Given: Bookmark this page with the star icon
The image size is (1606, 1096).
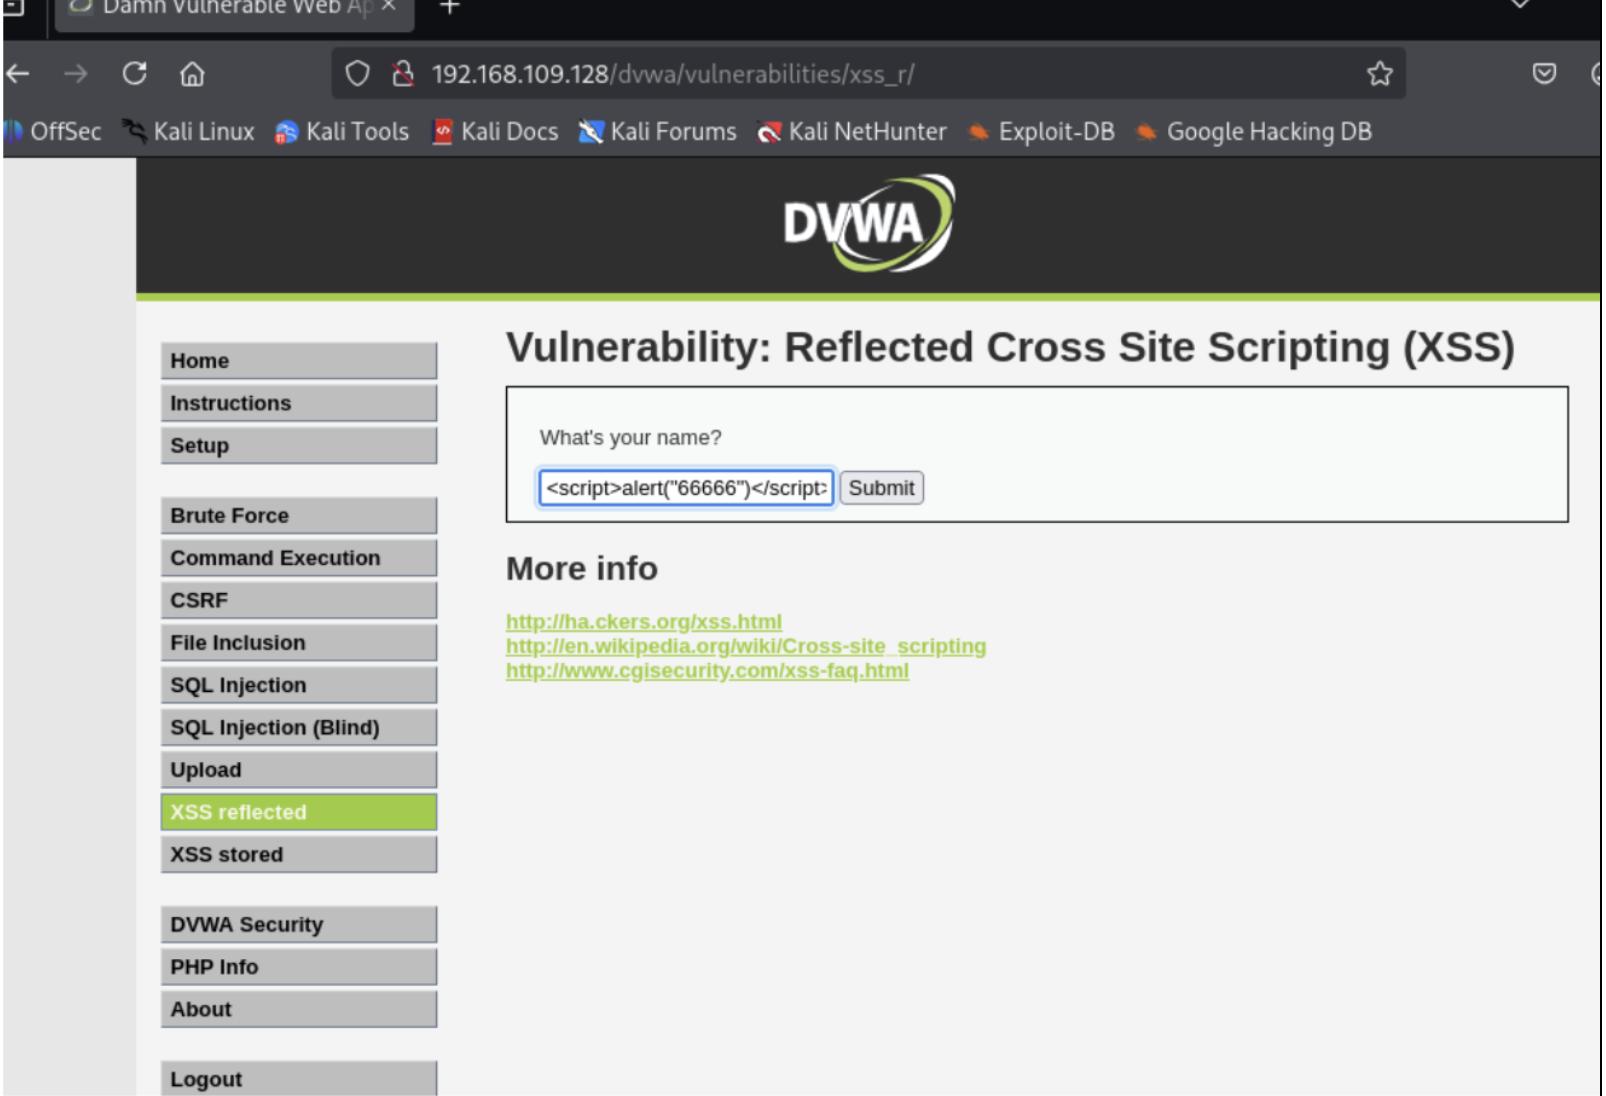Looking at the screenshot, I should click(1380, 73).
